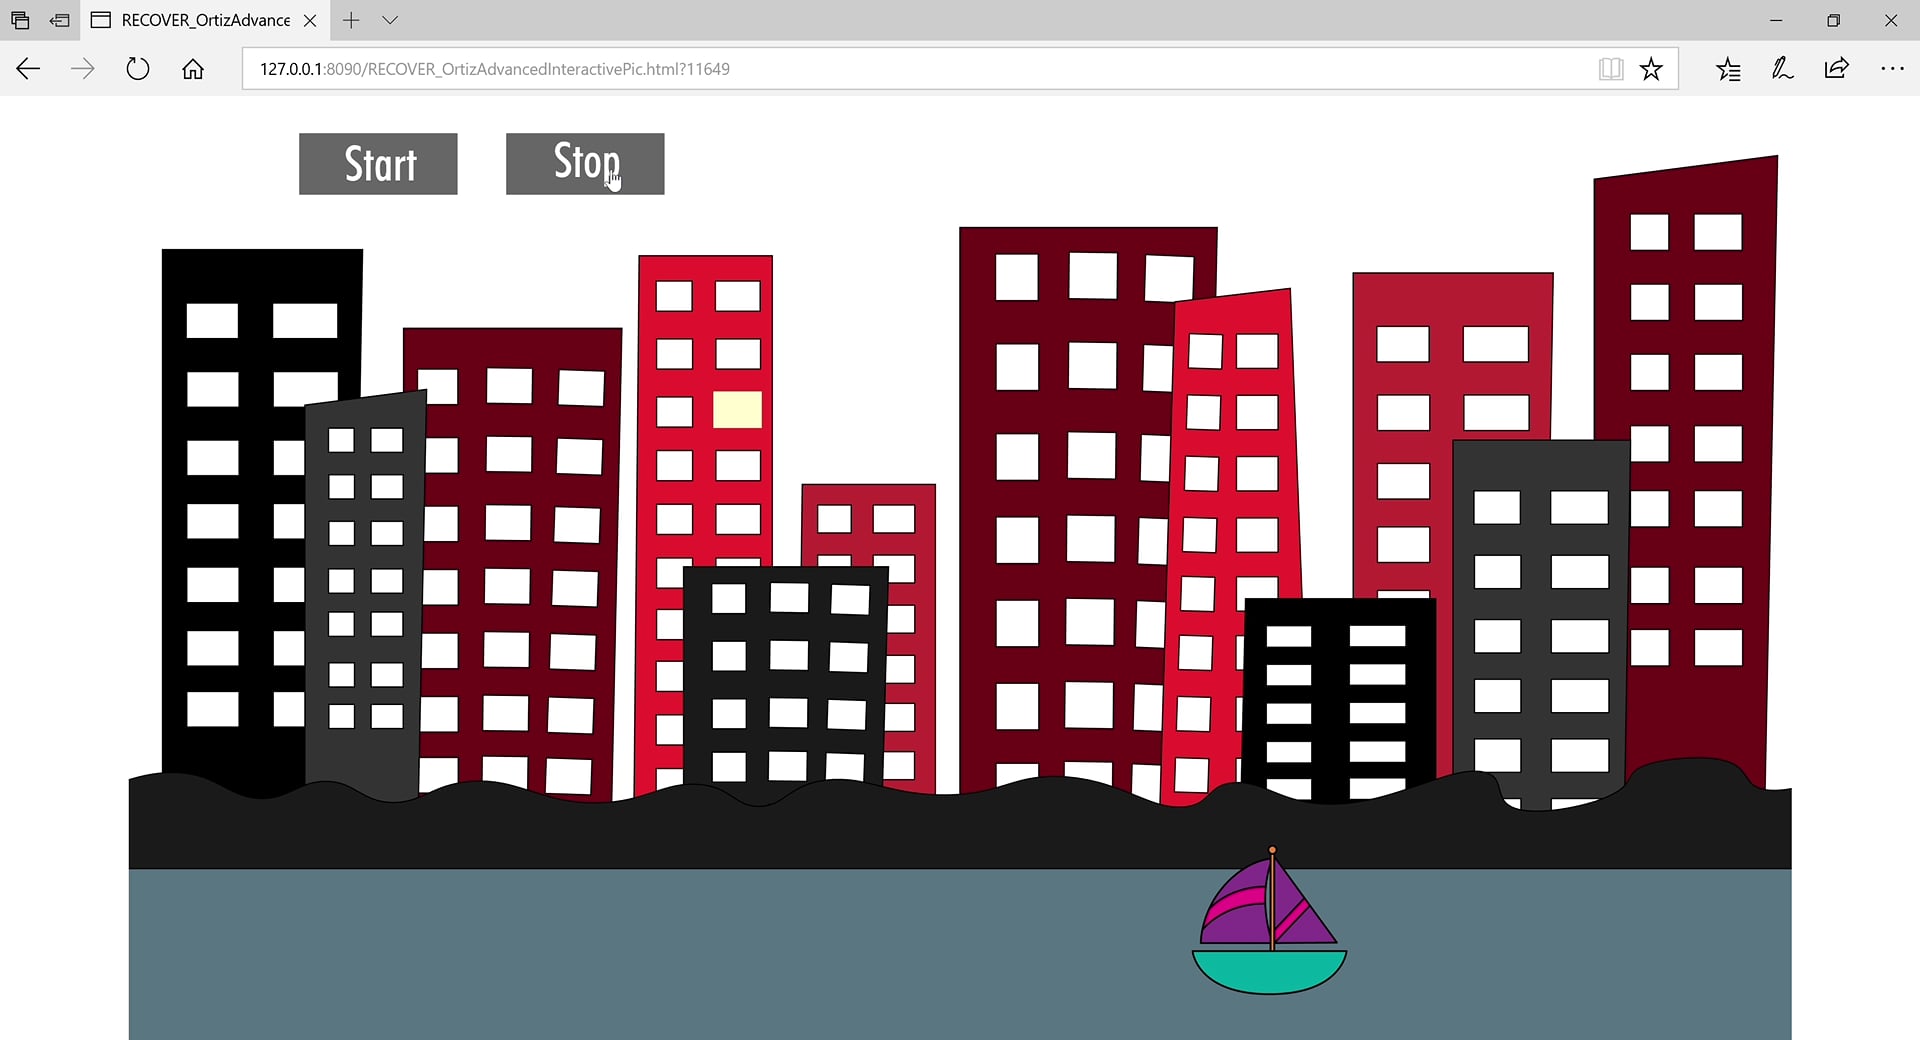Select the RECOVER_OrtizAdvance tab

click(205, 20)
